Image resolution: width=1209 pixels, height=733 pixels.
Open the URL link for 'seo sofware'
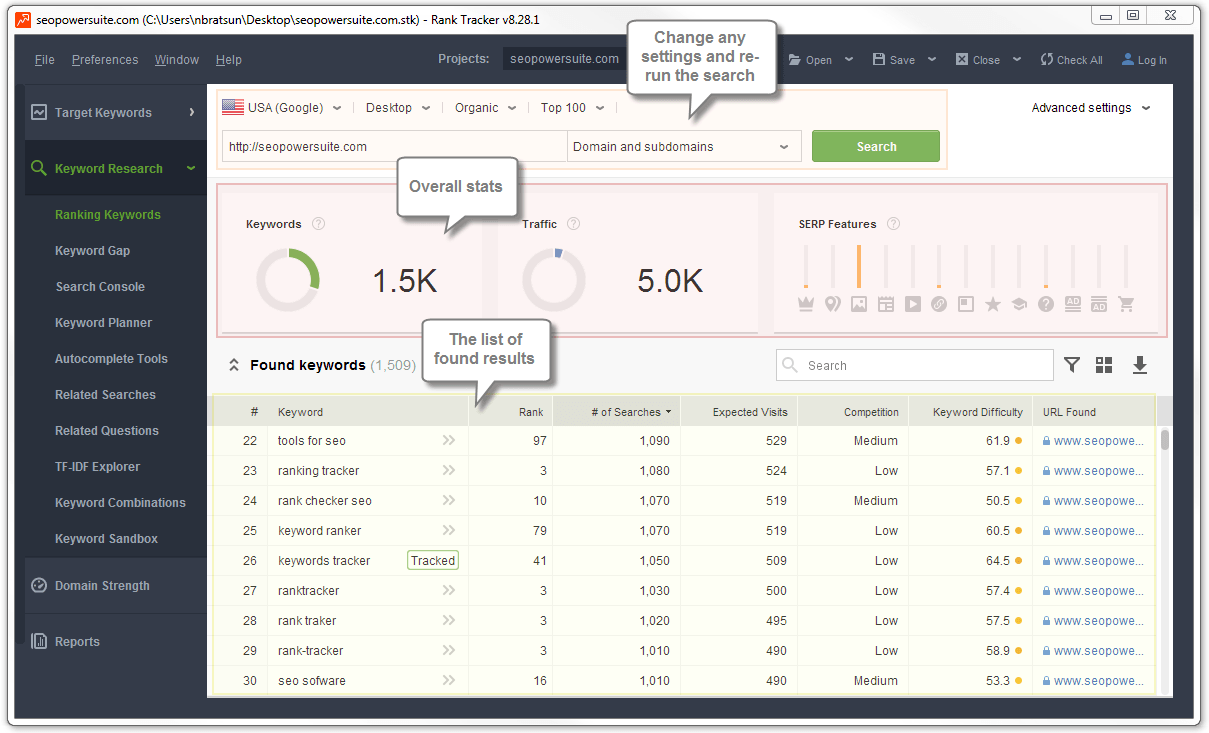coord(1097,681)
